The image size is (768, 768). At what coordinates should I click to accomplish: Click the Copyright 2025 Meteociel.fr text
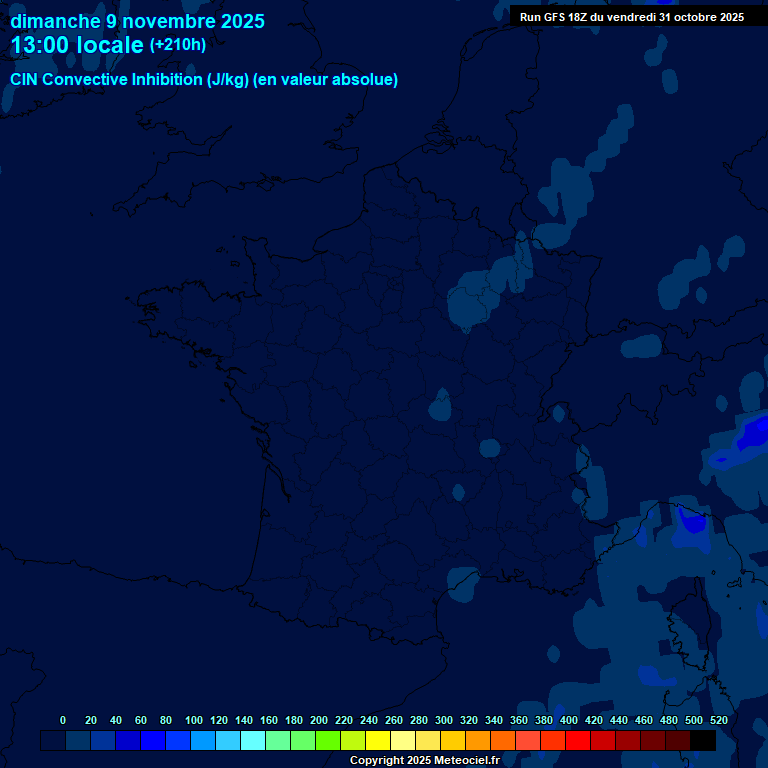[424, 760]
